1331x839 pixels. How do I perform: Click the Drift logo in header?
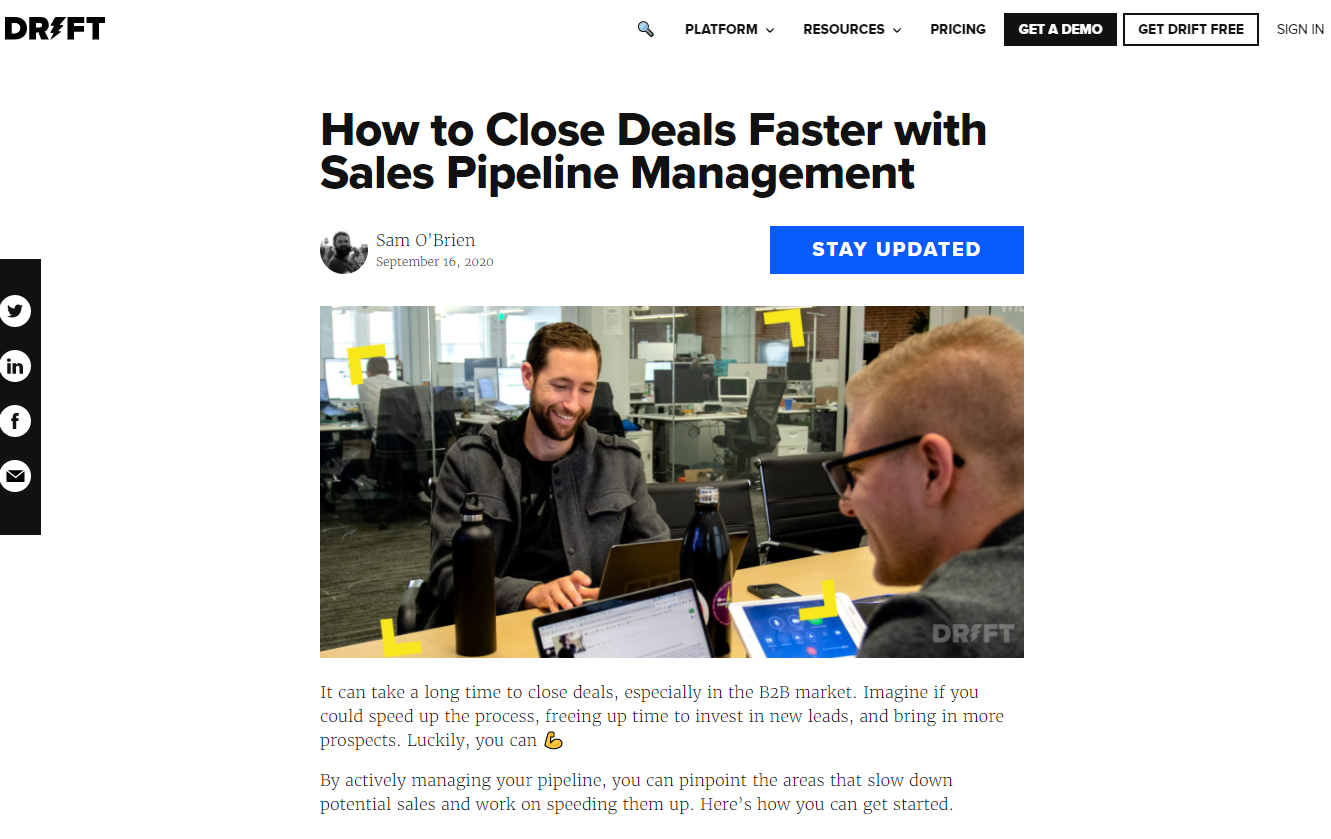click(x=54, y=29)
